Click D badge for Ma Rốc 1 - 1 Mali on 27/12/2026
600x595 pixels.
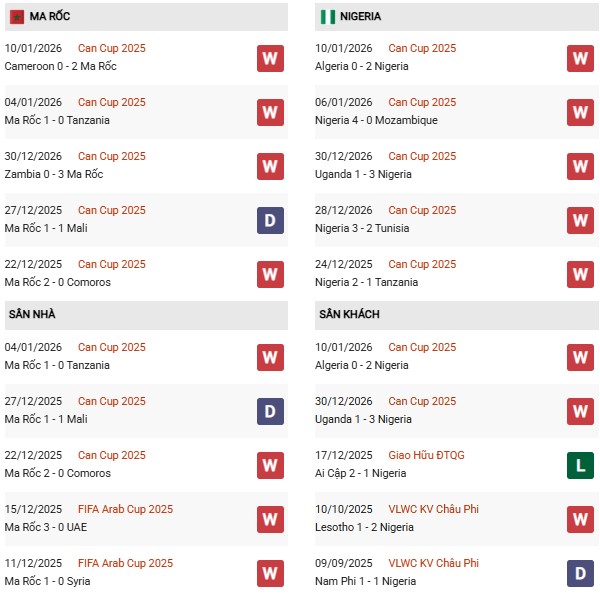click(x=270, y=220)
